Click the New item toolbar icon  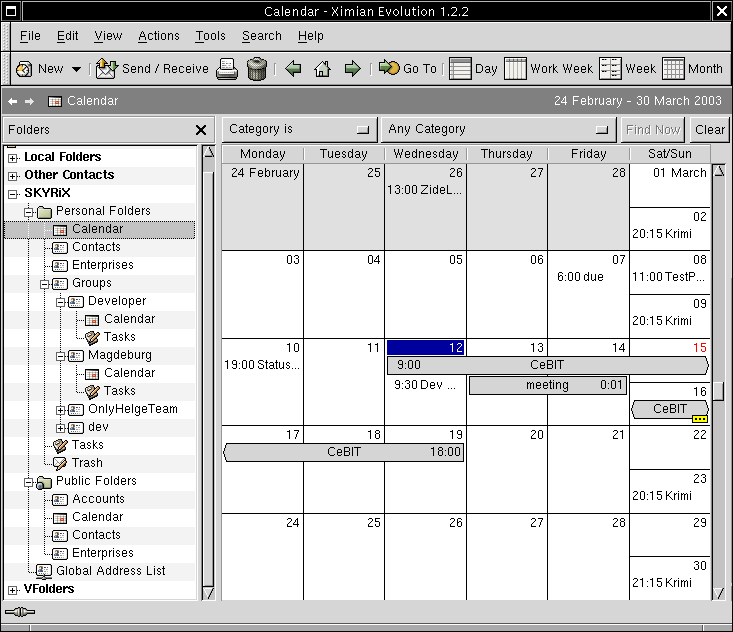point(24,69)
